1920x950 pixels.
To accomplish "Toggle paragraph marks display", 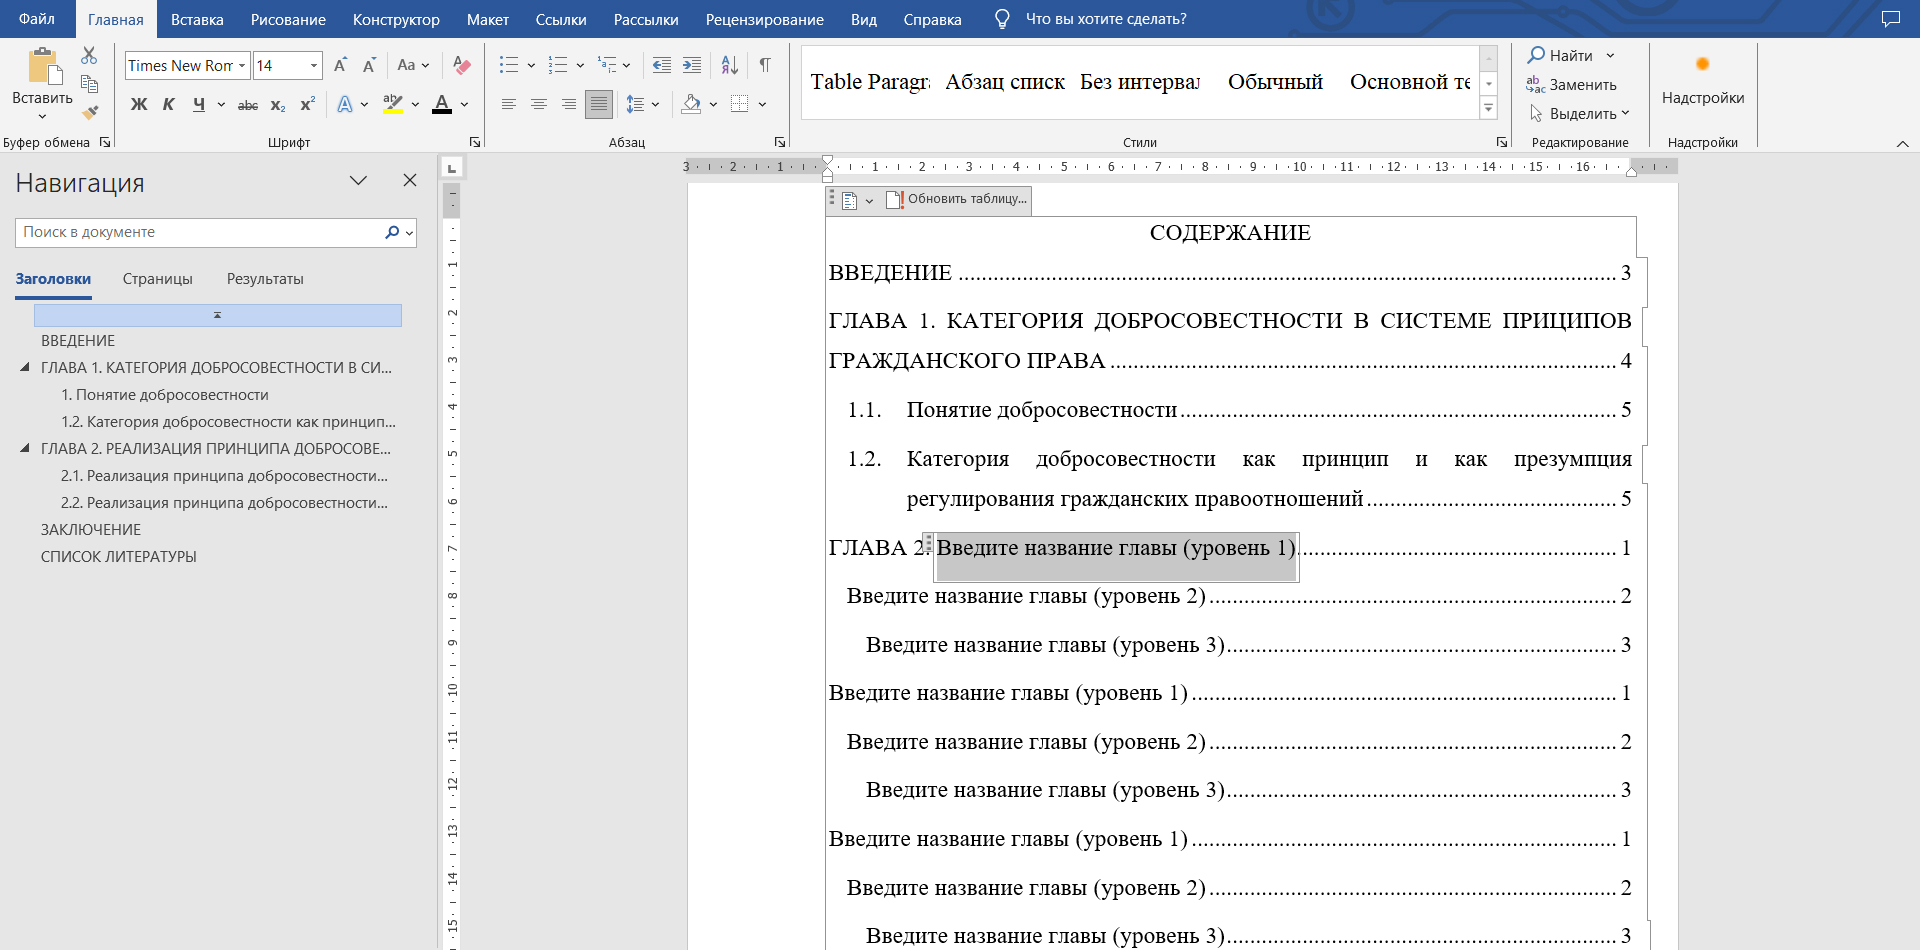I will 765,65.
